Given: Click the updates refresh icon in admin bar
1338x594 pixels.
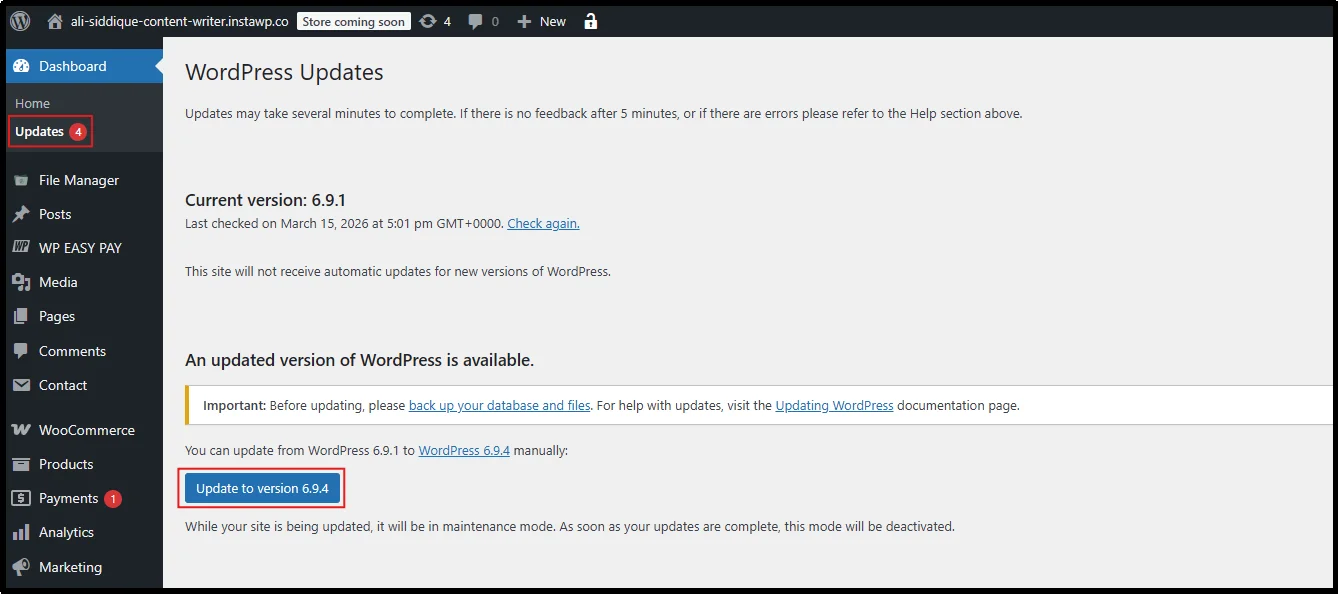Looking at the screenshot, I should [428, 21].
